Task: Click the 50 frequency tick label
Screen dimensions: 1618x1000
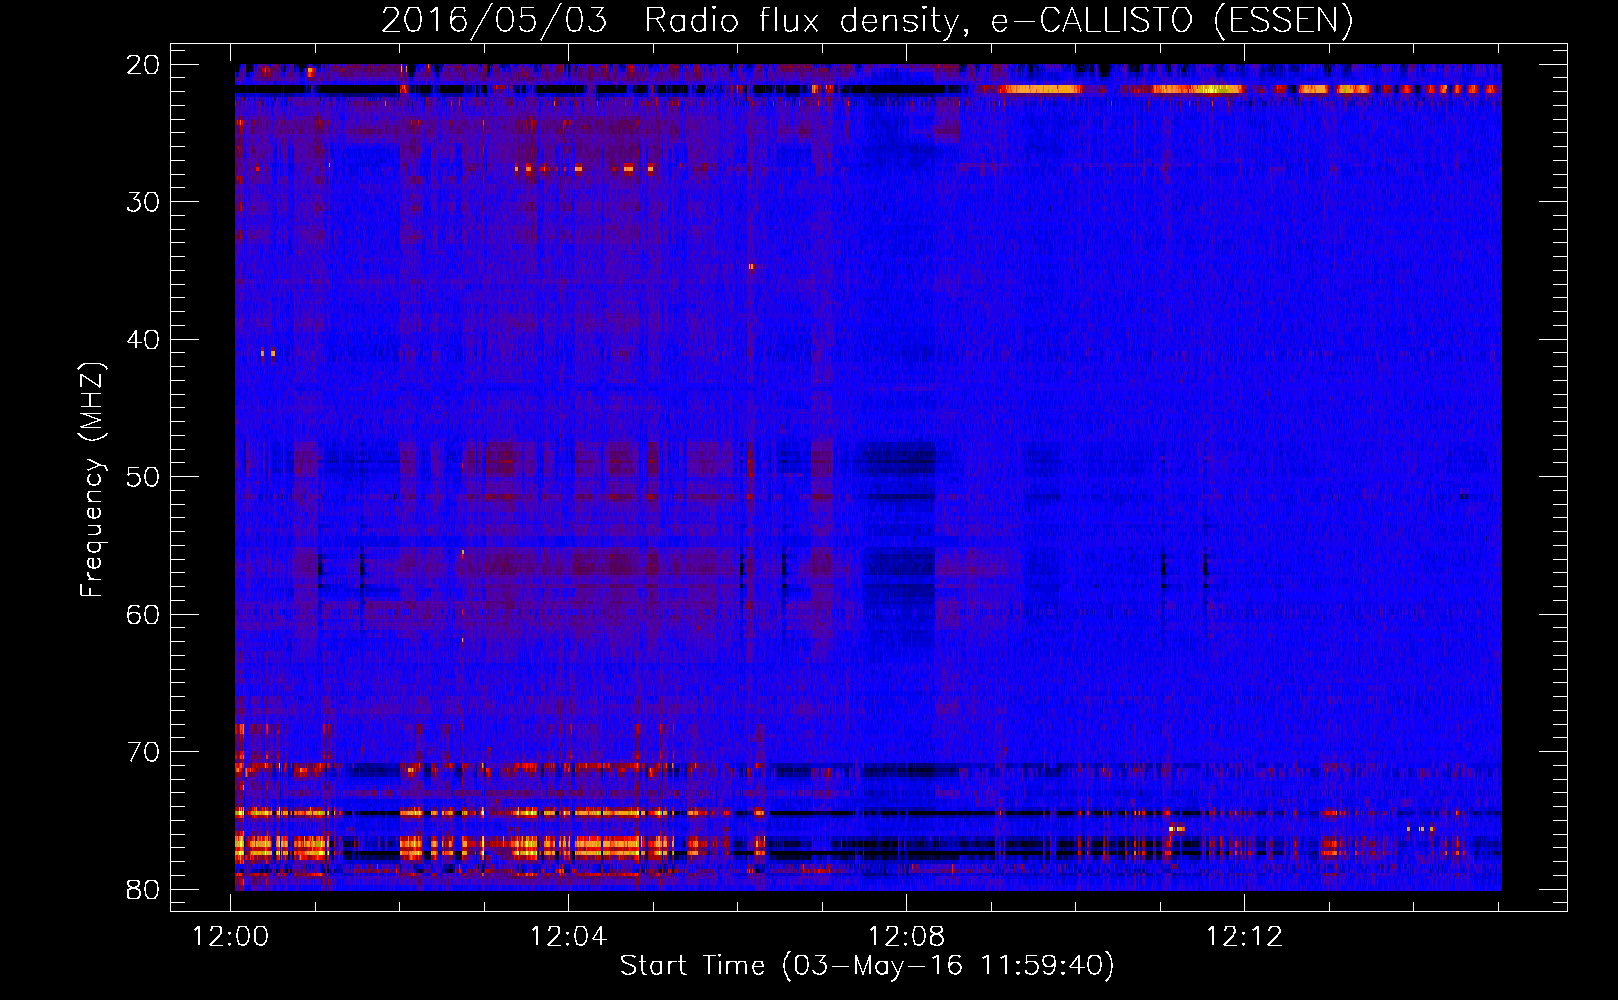Action: pyautogui.click(x=144, y=477)
